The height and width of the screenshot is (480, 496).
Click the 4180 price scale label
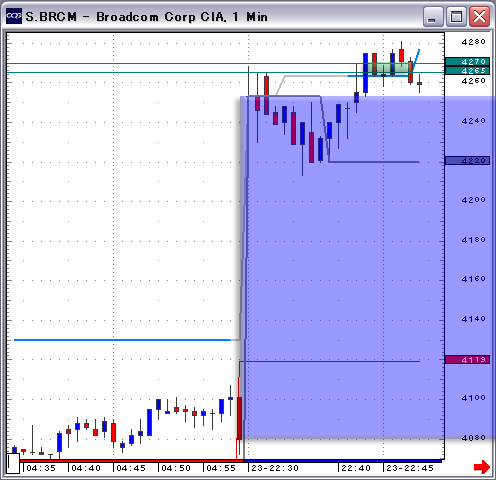click(473, 240)
